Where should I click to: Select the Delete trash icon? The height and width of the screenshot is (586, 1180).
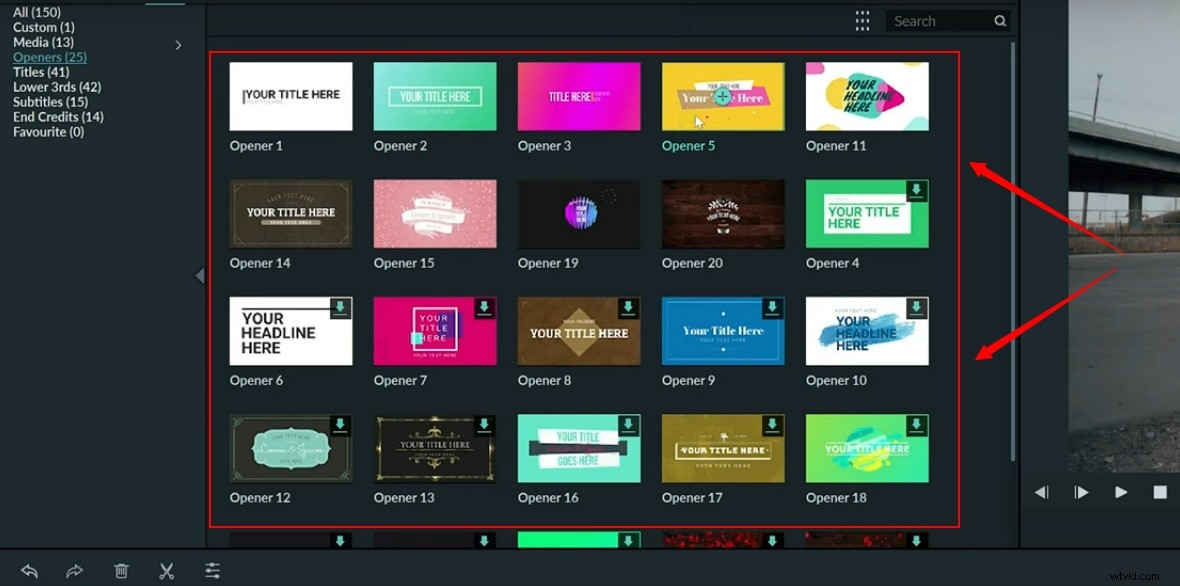[121, 570]
